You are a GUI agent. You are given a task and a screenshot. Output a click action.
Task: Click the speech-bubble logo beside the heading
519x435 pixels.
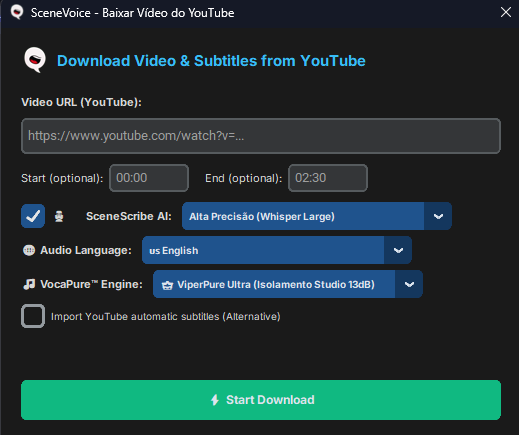tap(35, 60)
